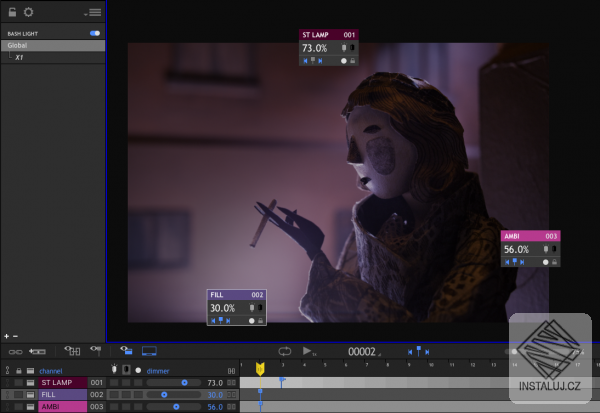Go to previous keyframe in timeline toolbar
The image size is (600, 413).
click(410, 352)
